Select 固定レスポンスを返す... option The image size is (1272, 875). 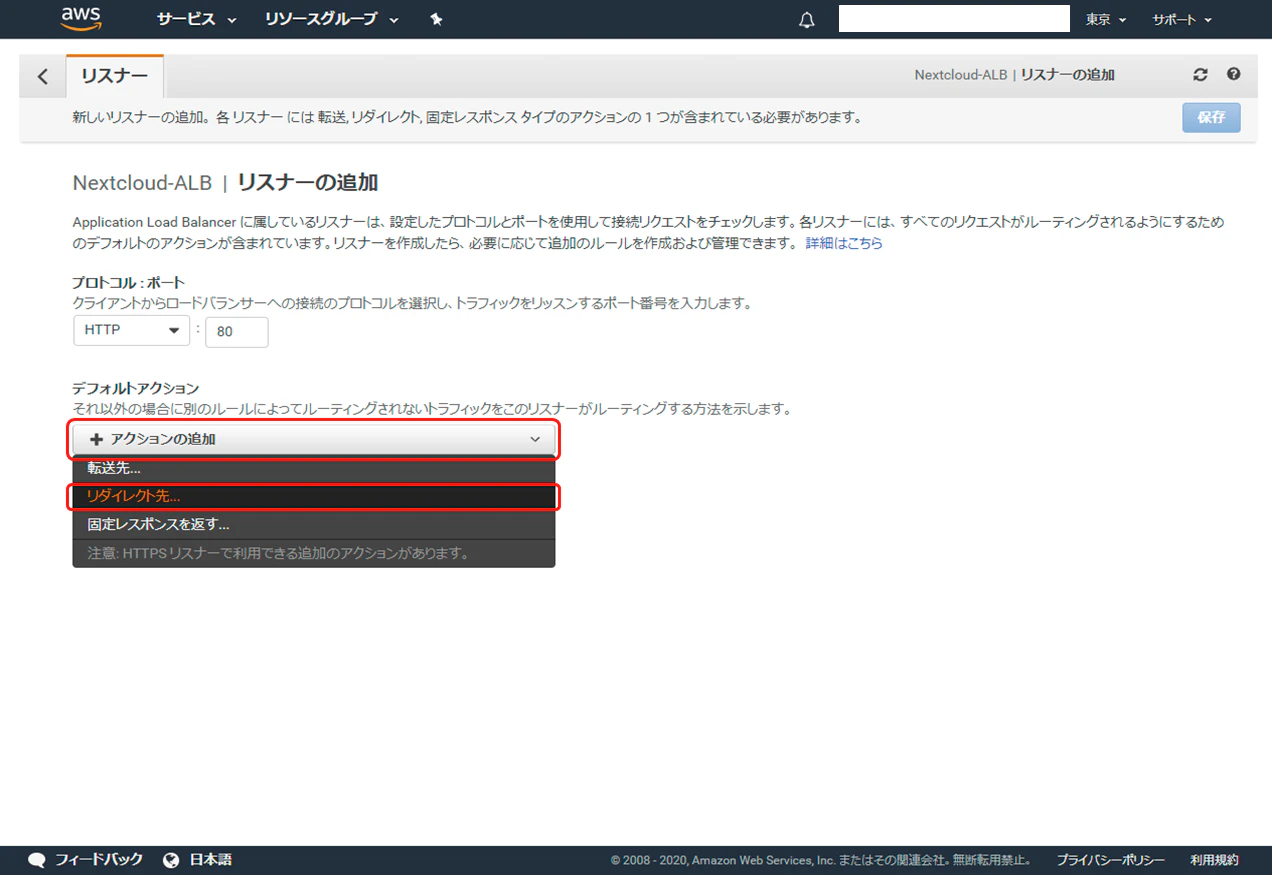tap(313, 524)
